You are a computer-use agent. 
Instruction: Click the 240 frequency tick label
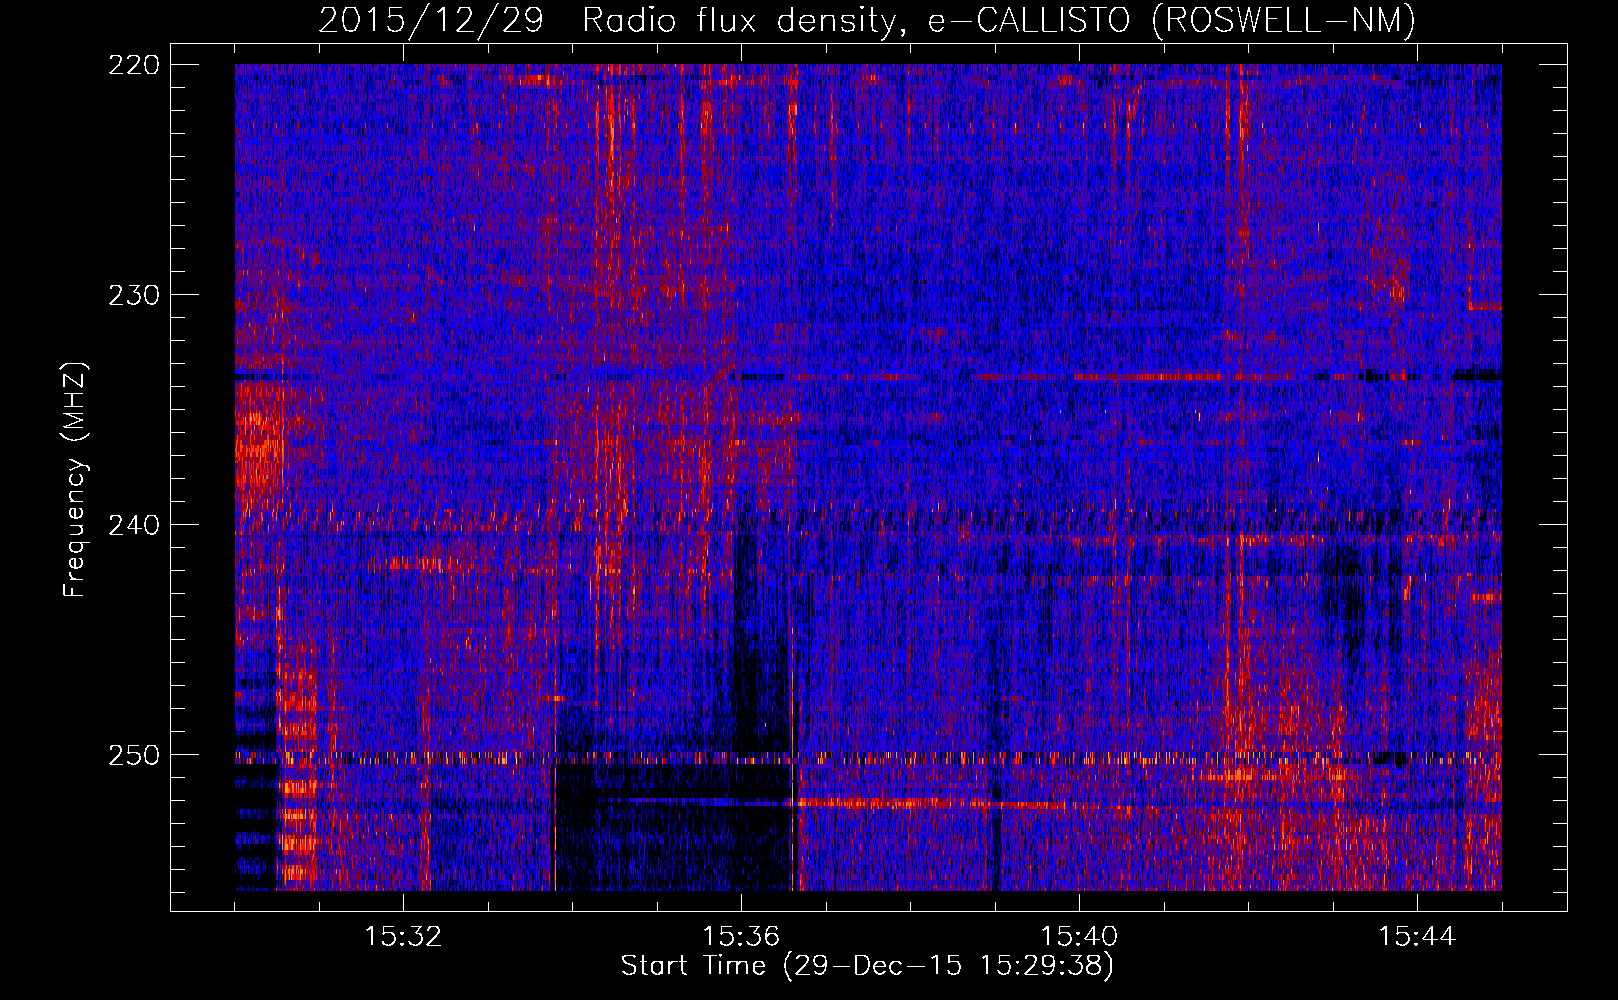pyautogui.click(x=133, y=525)
